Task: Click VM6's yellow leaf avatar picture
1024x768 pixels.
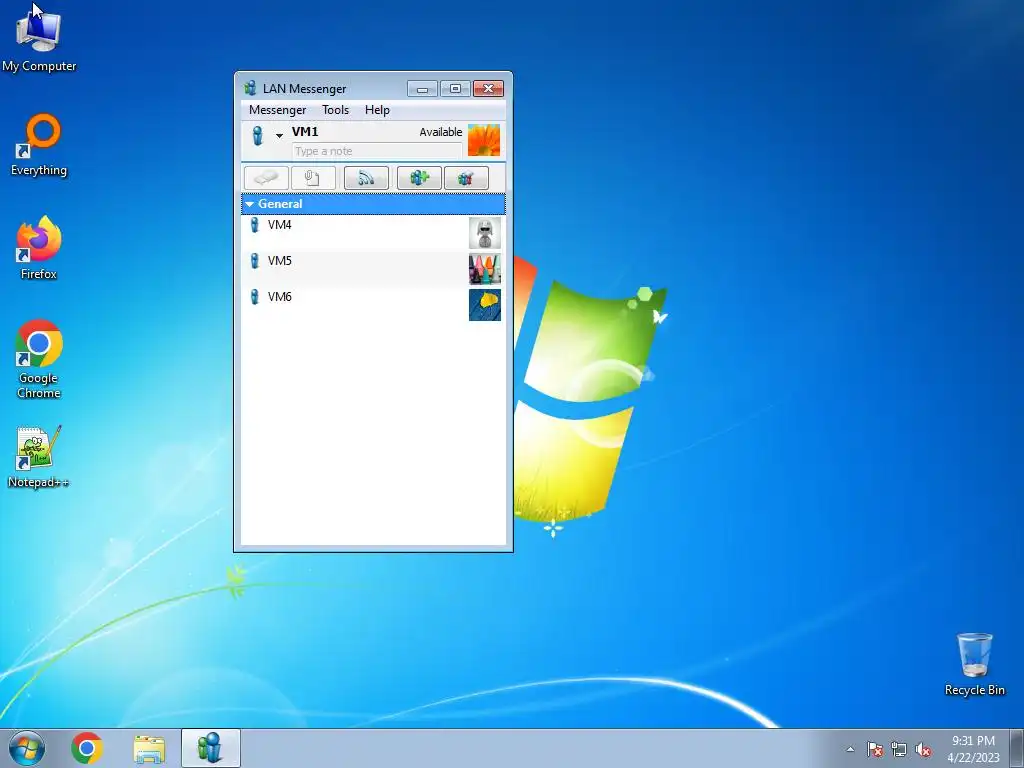Action: click(x=485, y=305)
